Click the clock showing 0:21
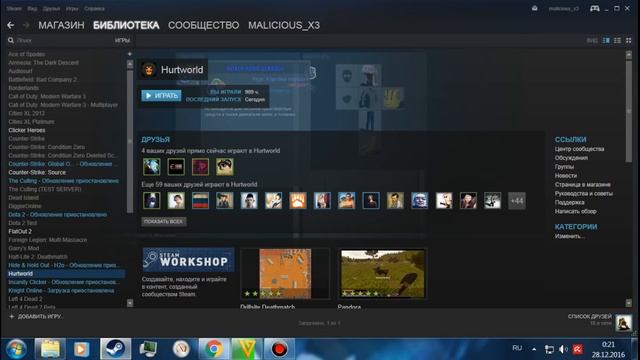 [x=608, y=345]
